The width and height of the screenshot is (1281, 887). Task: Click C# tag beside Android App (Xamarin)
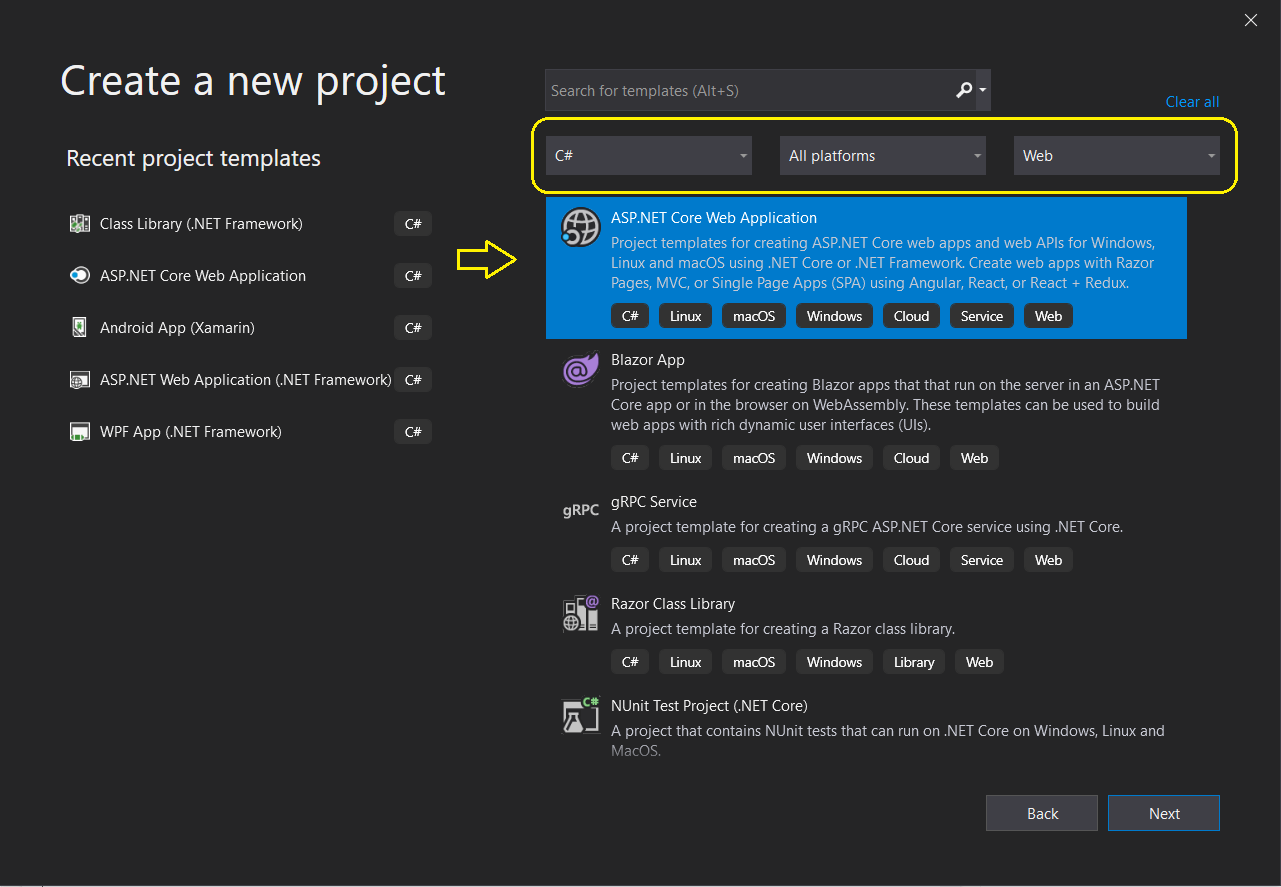(413, 328)
